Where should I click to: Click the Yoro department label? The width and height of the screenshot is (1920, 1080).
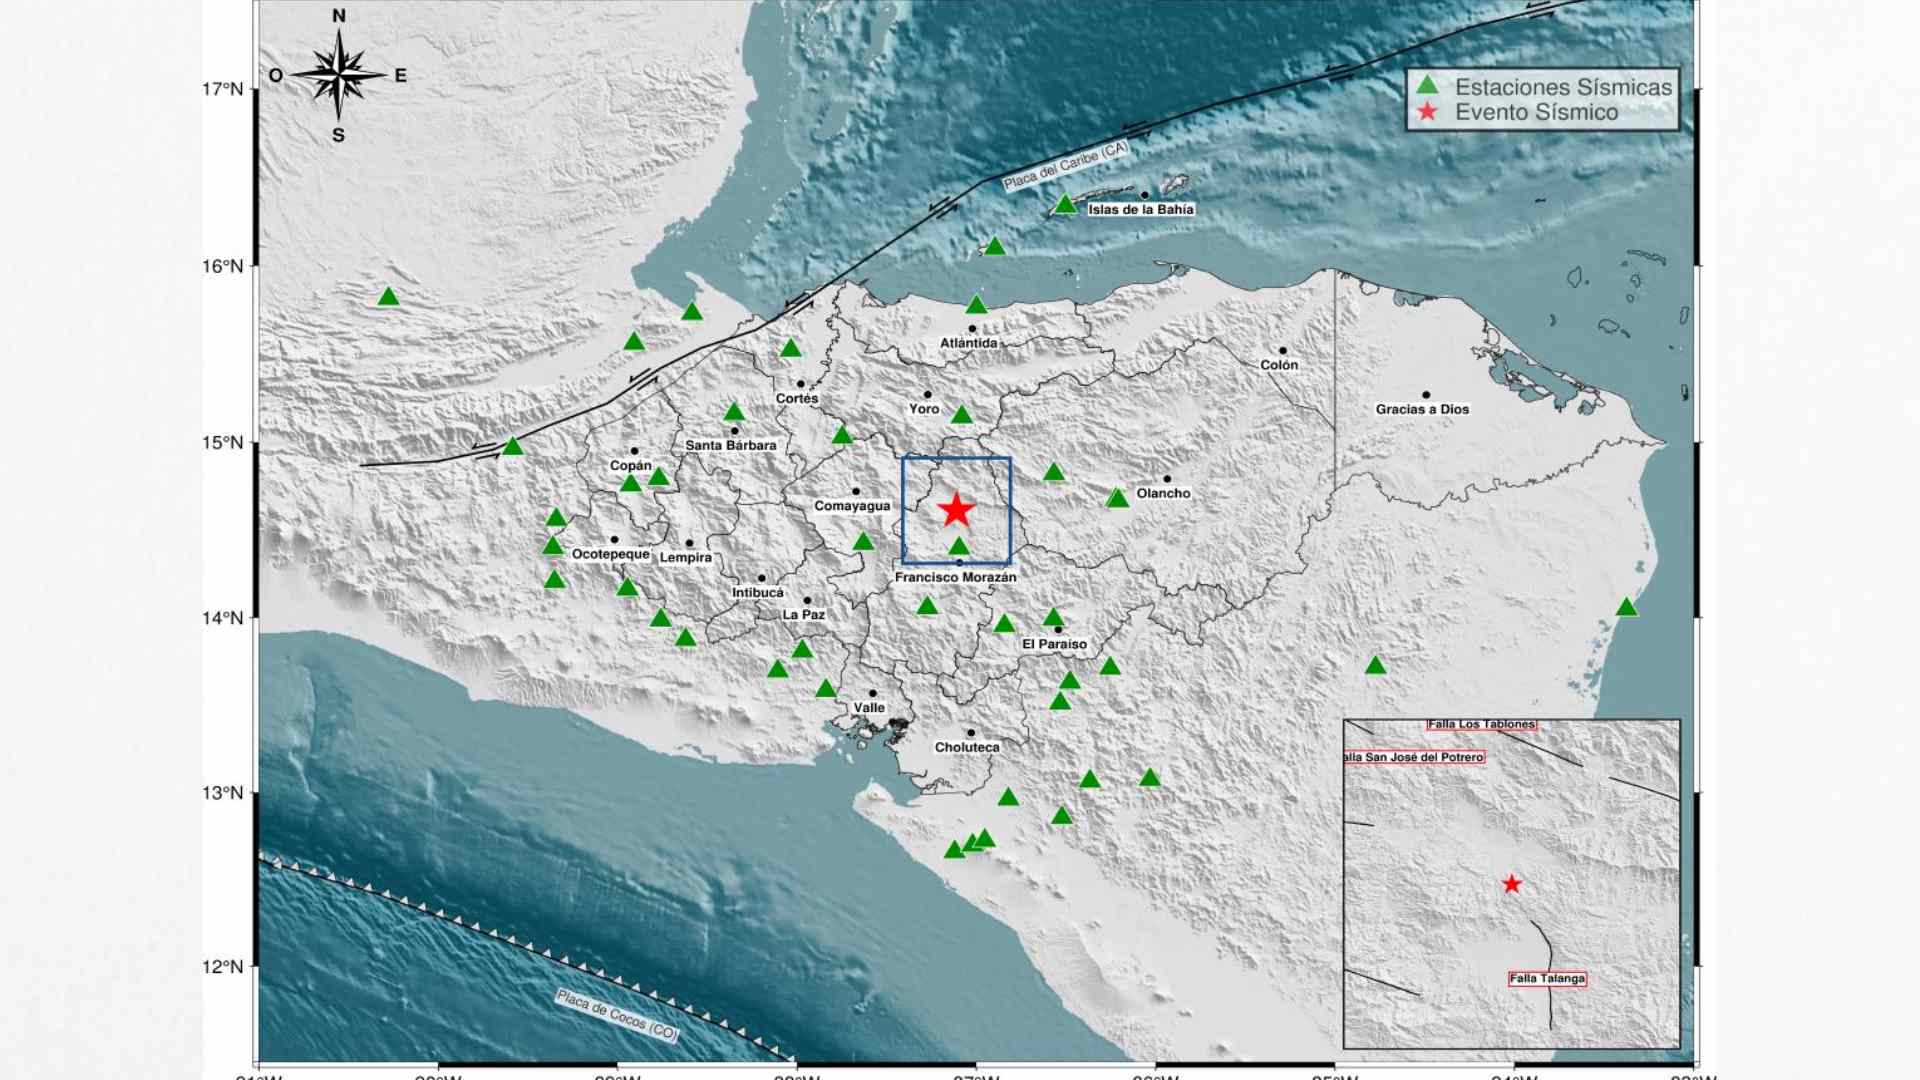[x=924, y=409]
